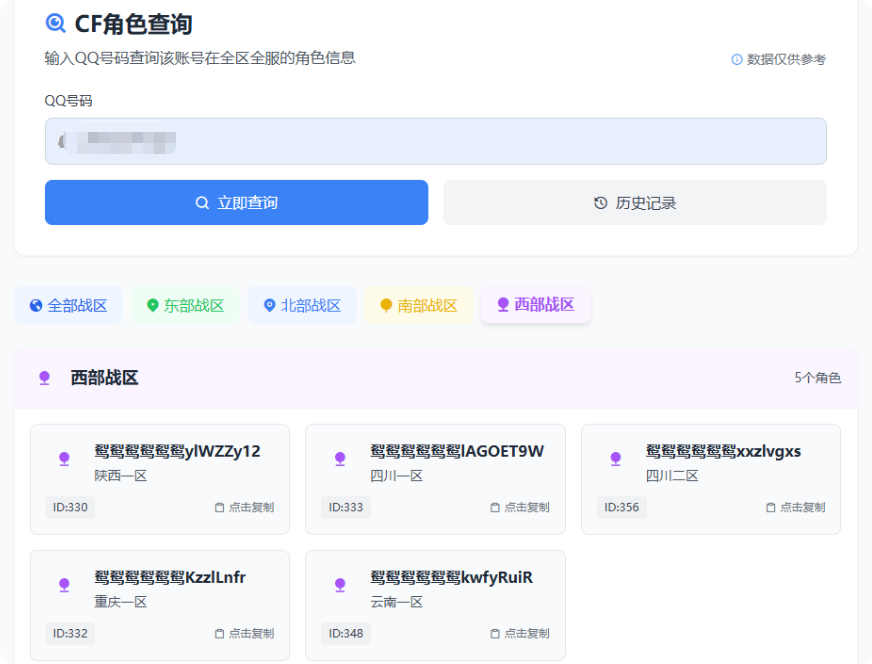
Task: Click the 5个角色 count label
Action: click(817, 378)
